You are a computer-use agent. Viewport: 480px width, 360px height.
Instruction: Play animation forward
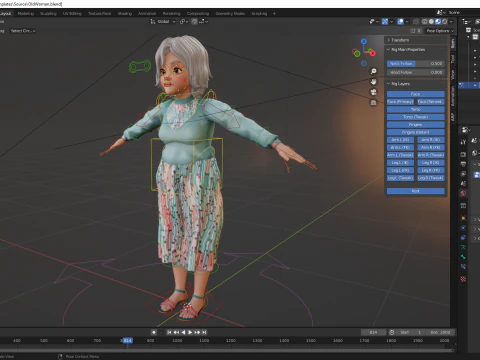190,332
